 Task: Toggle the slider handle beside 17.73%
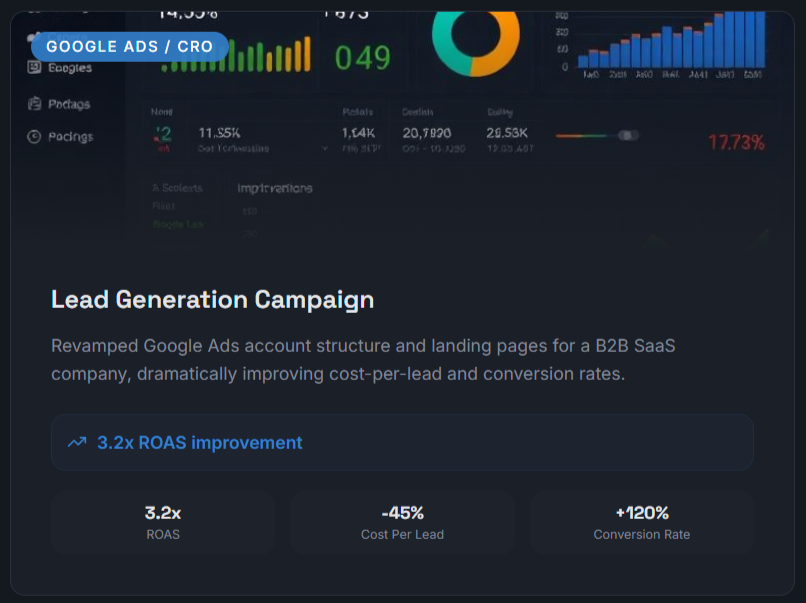pos(627,135)
